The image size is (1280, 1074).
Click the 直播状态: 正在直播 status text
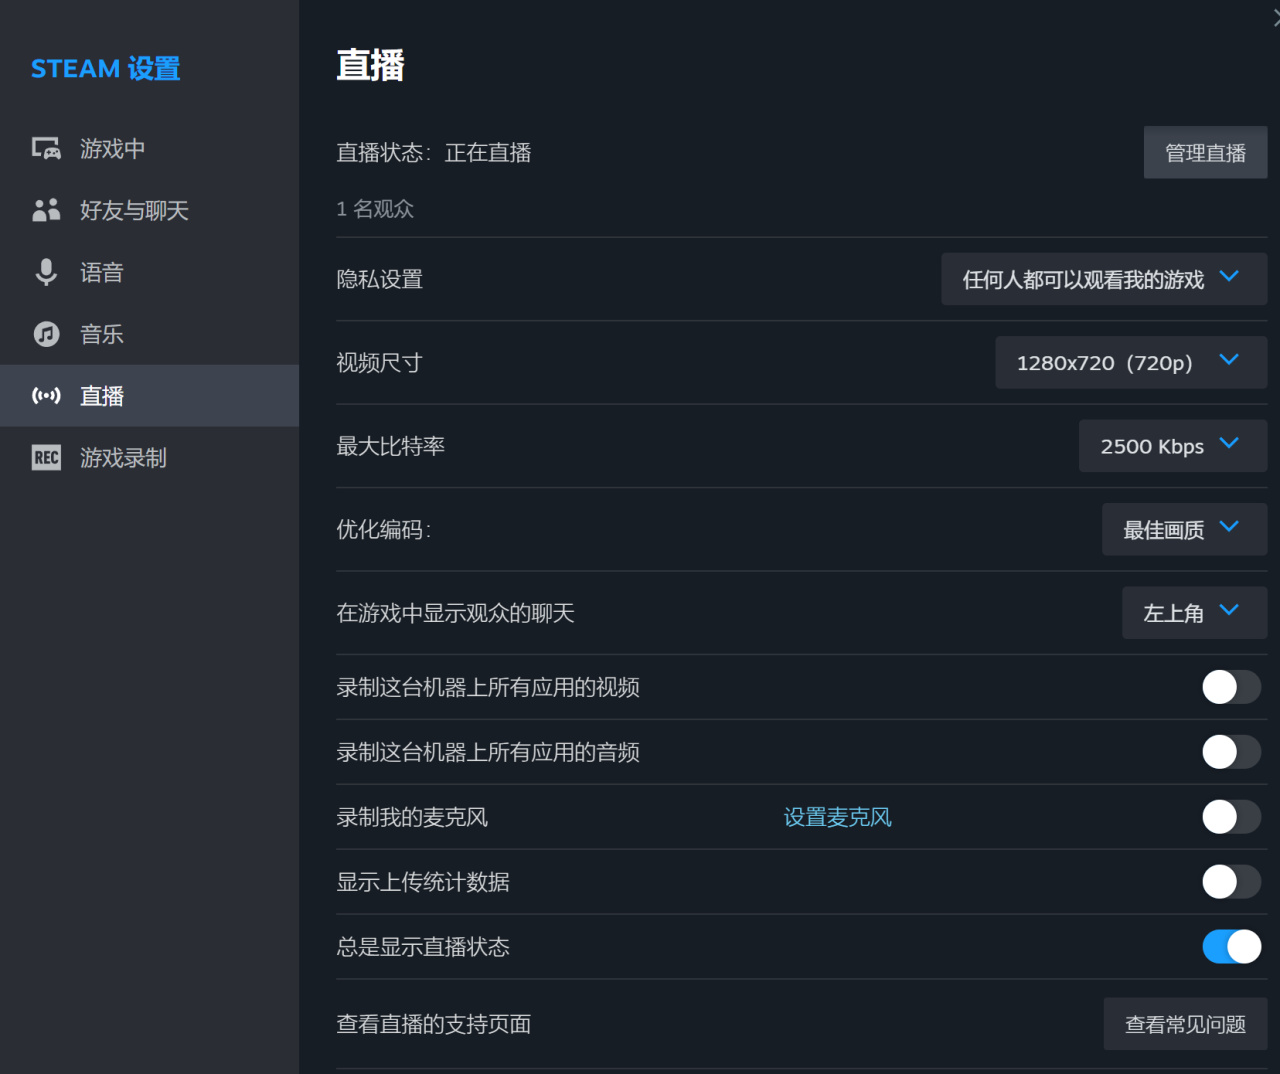click(x=434, y=153)
